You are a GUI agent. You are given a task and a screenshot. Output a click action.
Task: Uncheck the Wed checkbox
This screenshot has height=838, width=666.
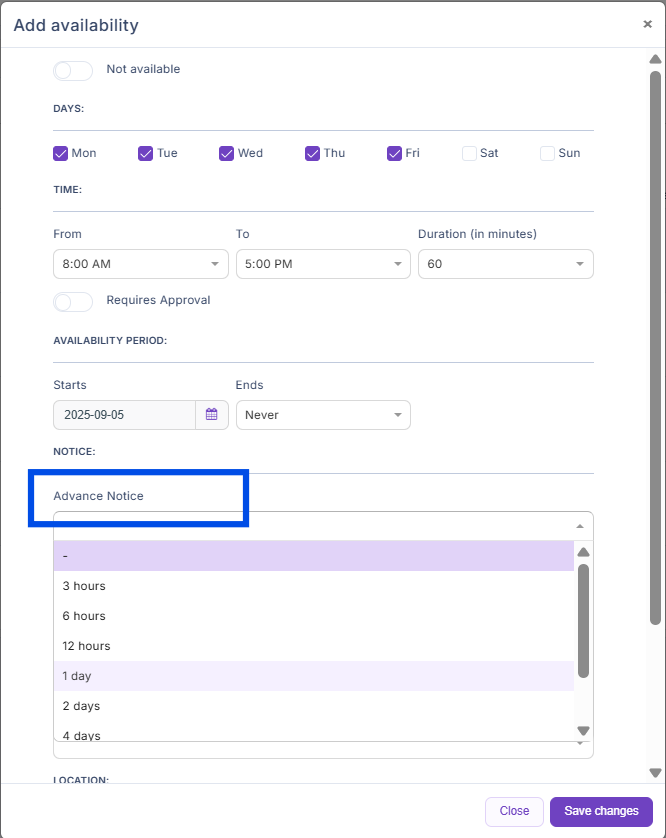tap(226, 153)
